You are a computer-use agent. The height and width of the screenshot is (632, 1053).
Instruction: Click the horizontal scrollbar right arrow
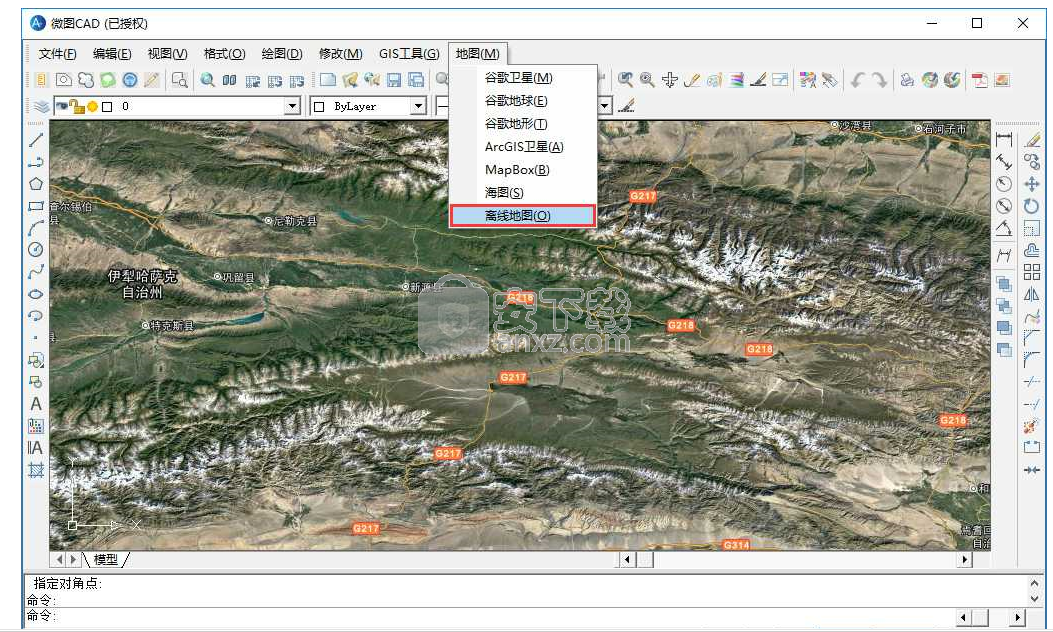pos(965,559)
